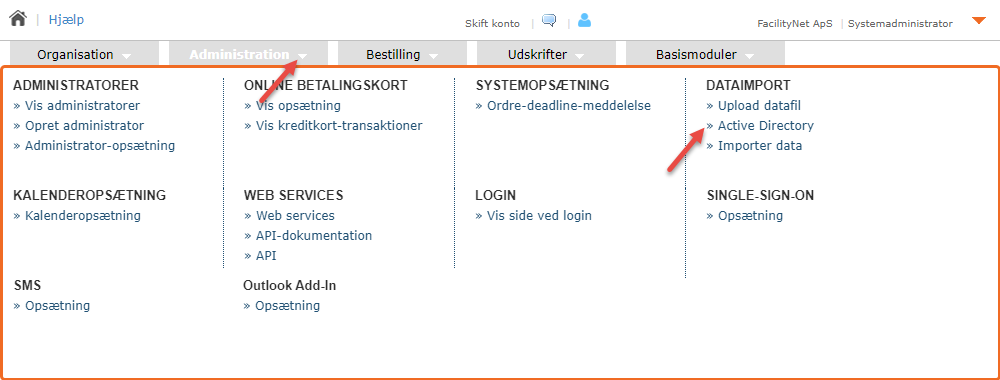Viewport: 1000px width, 380px height.
Task: Click the SYSTEMOPSÆTNING heading
Action: tap(543, 85)
